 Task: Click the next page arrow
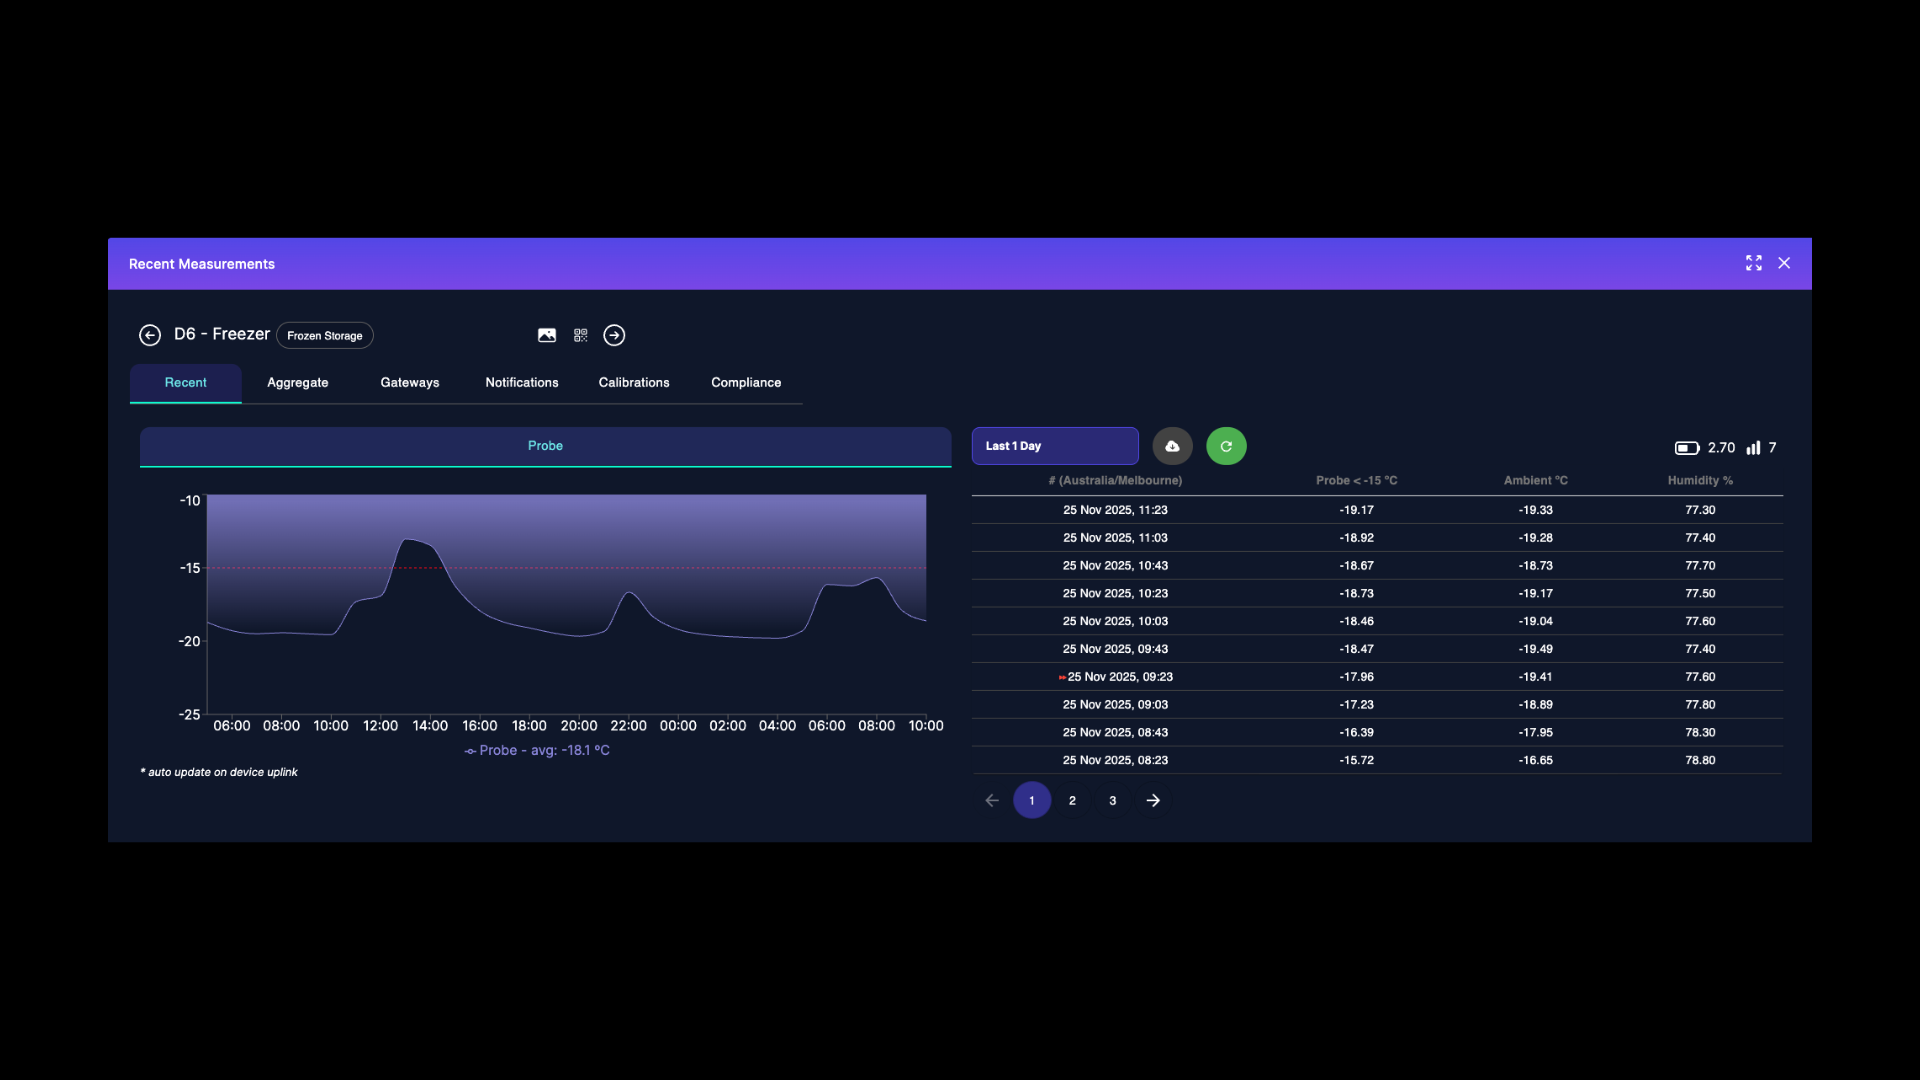[x=1153, y=800]
